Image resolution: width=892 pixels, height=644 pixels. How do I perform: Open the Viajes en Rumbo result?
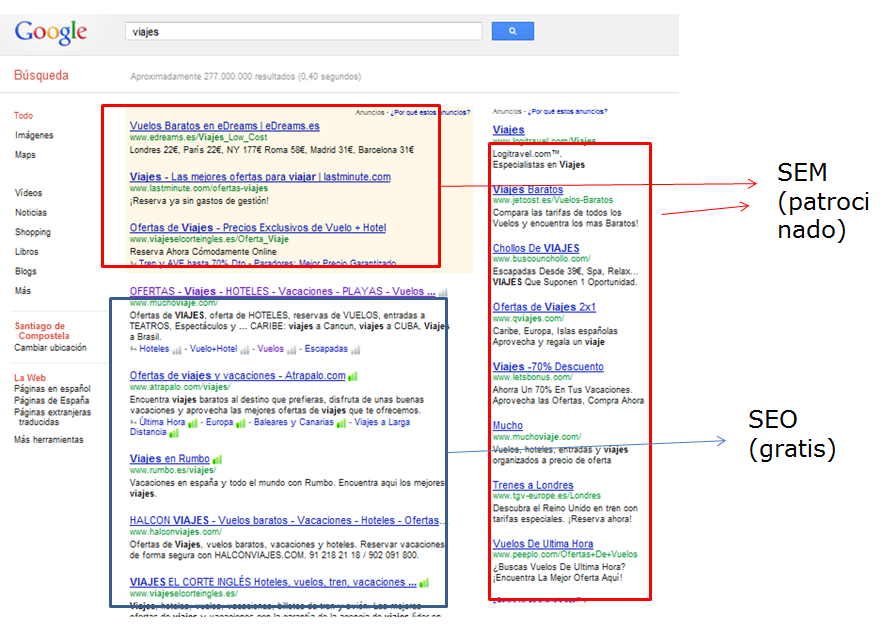click(x=170, y=459)
